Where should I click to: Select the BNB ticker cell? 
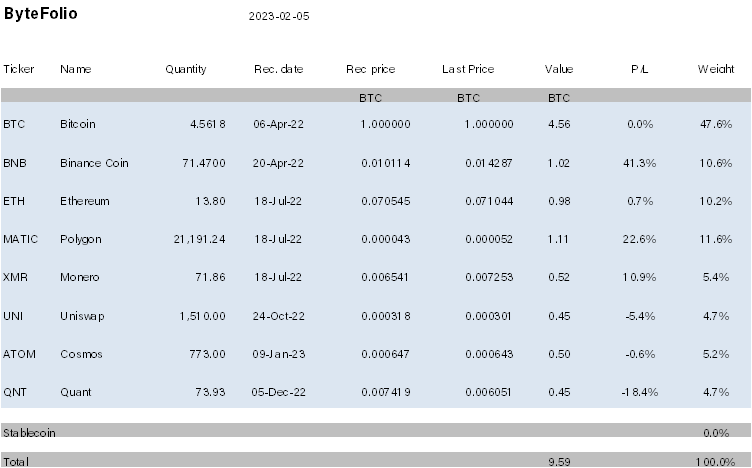(14, 163)
